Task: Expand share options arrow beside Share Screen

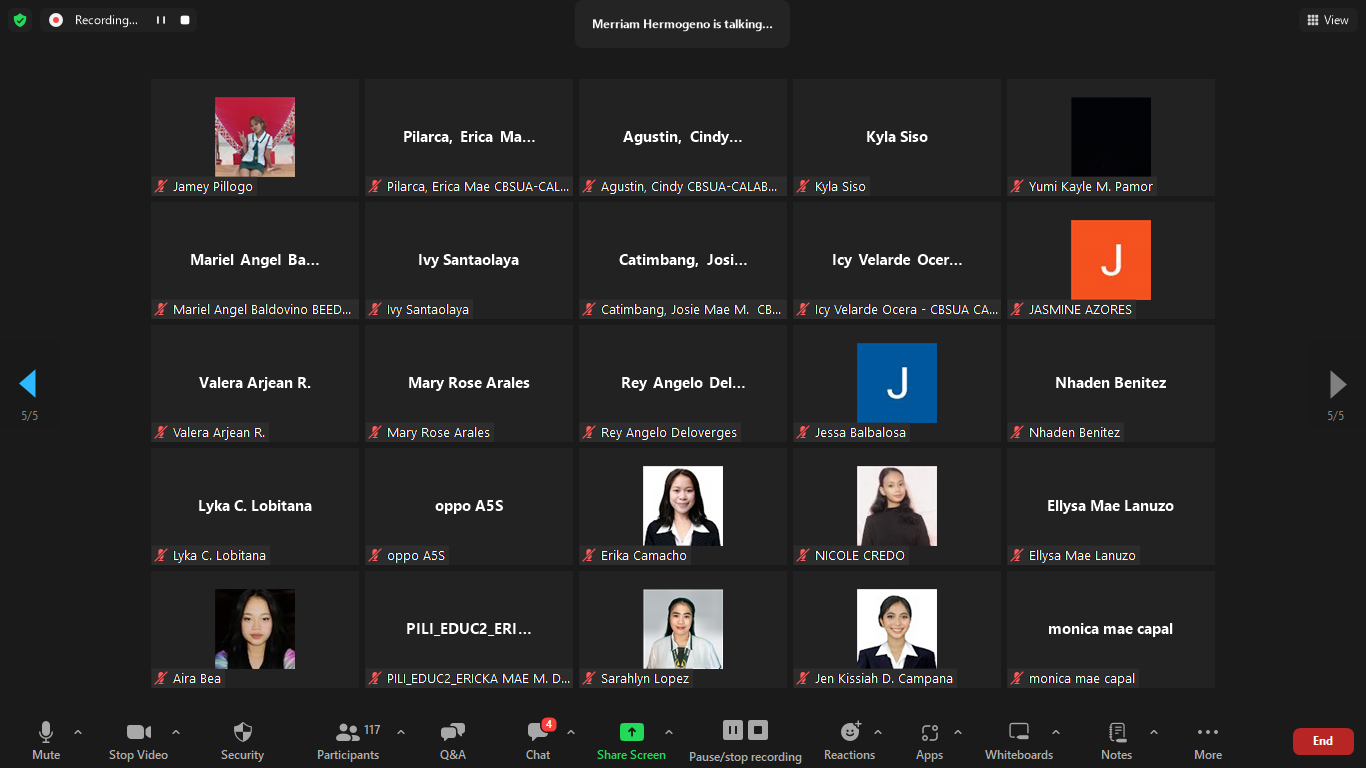Action: [x=669, y=732]
